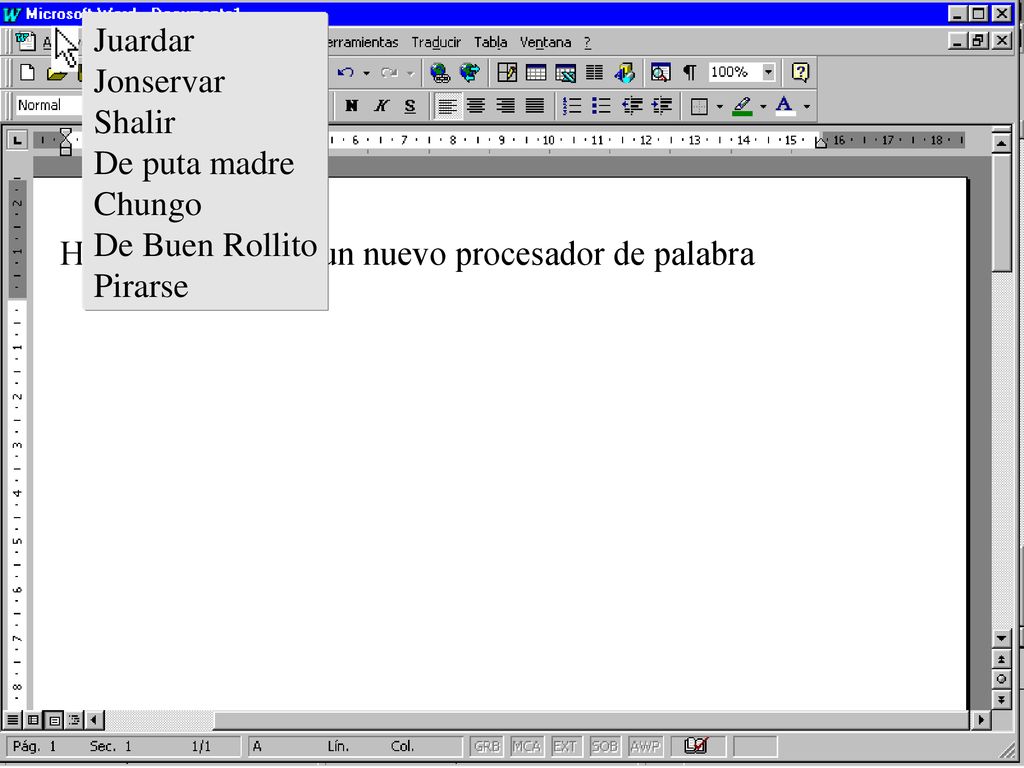Click the tab alignment selector on ruler
1024x768 pixels.
[x=17, y=140]
